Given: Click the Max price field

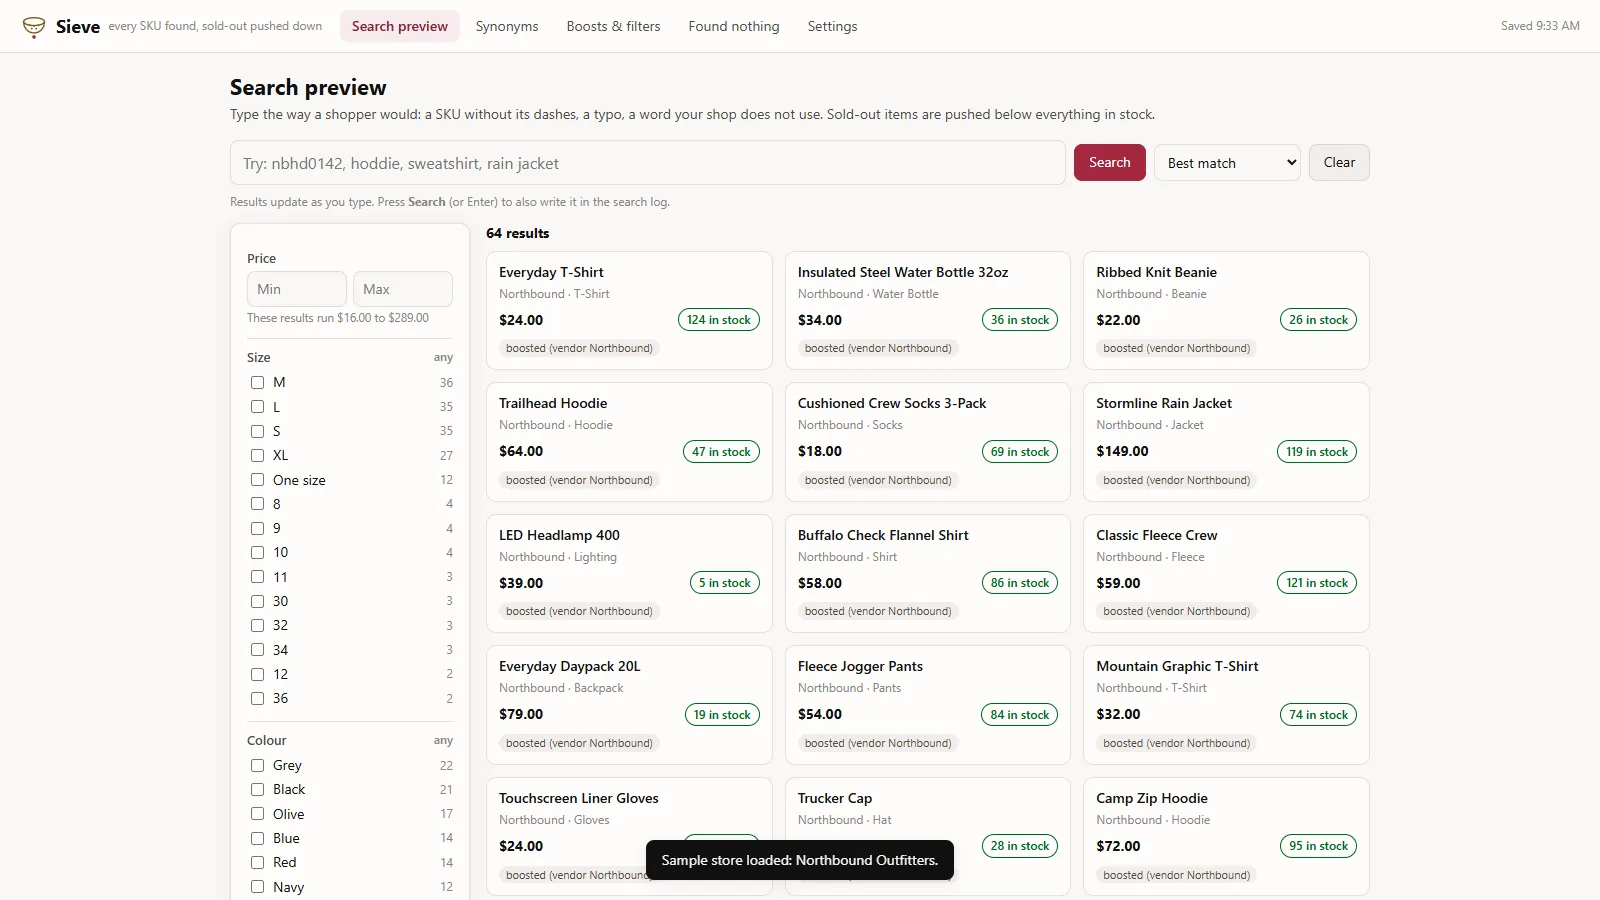Looking at the screenshot, I should tap(403, 289).
